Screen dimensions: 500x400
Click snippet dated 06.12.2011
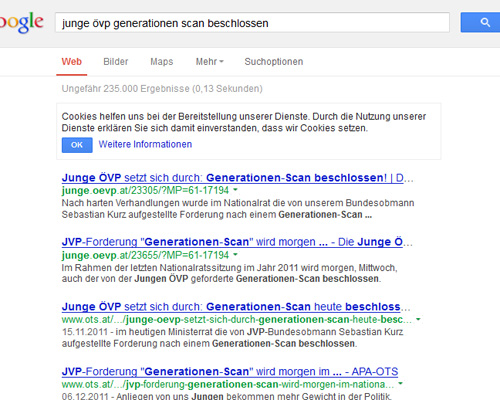227,396
